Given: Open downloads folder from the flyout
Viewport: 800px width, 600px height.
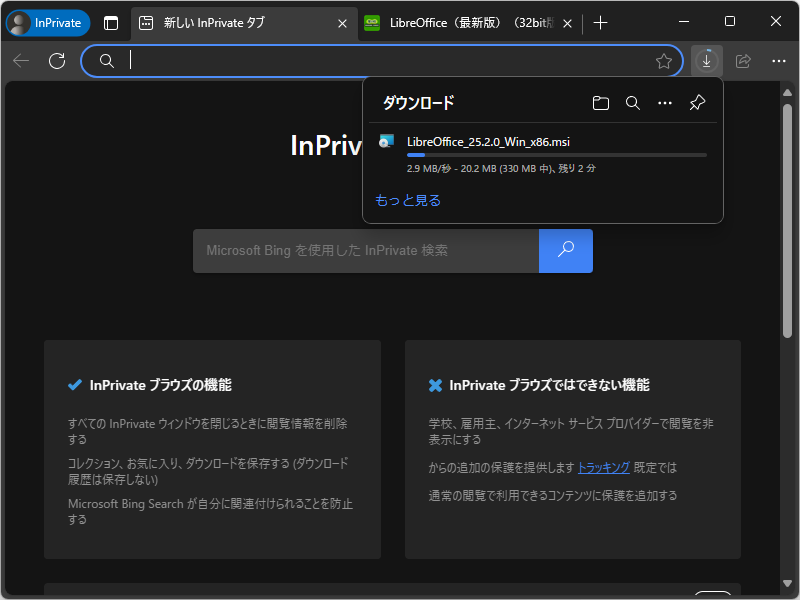Looking at the screenshot, I should coord(600,102).
